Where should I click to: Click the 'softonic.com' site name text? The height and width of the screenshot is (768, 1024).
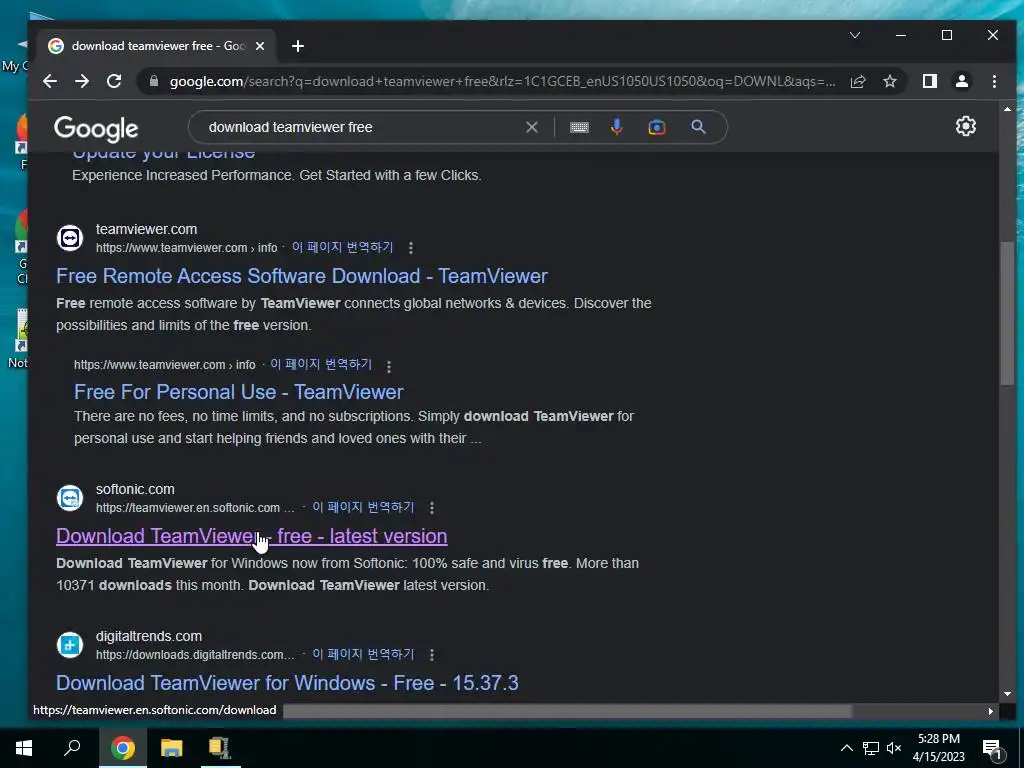point(135,489)
